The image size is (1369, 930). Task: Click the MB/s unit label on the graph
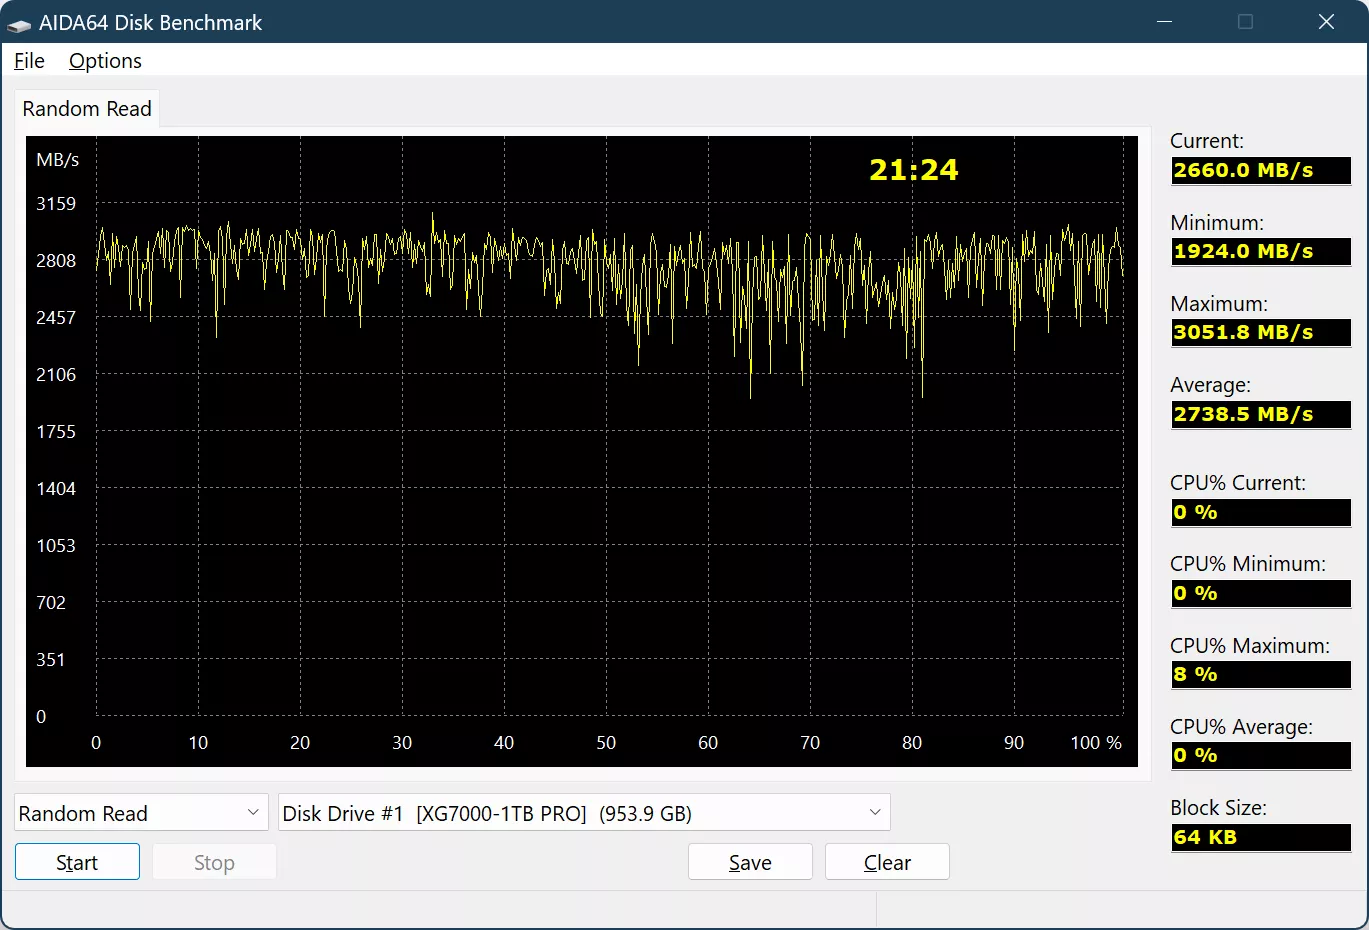pyautogui.click(x=58, y=160)
